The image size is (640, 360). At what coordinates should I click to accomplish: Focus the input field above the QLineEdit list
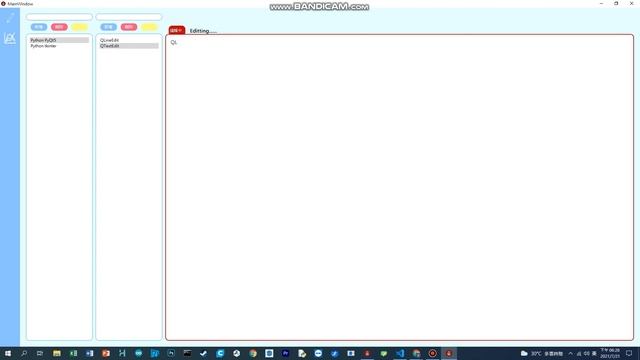129,17
